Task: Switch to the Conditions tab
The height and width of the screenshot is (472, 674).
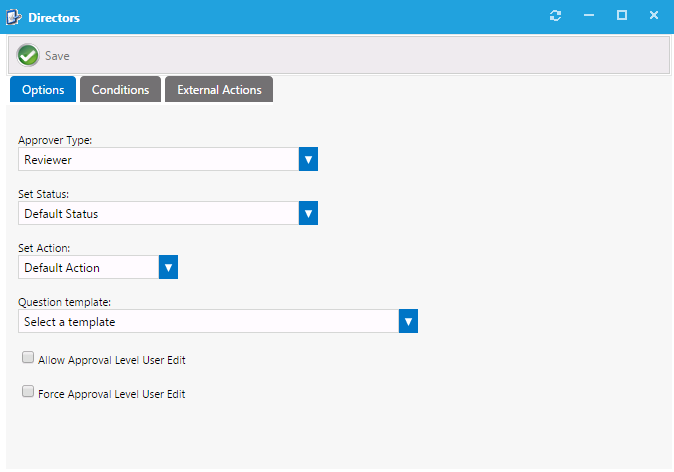Action: 120,90
